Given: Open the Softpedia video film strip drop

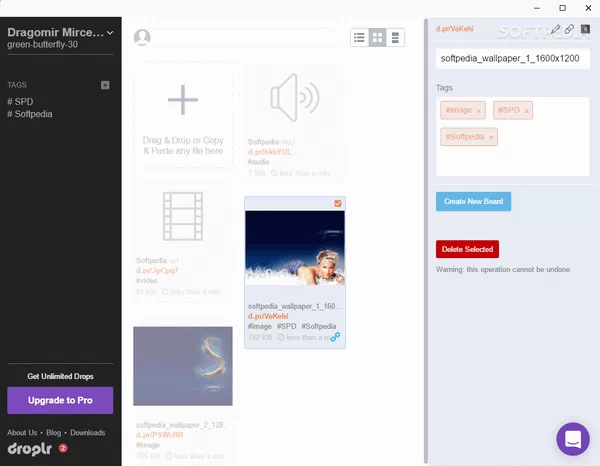Looking at the screenshot, I should 183,216.
